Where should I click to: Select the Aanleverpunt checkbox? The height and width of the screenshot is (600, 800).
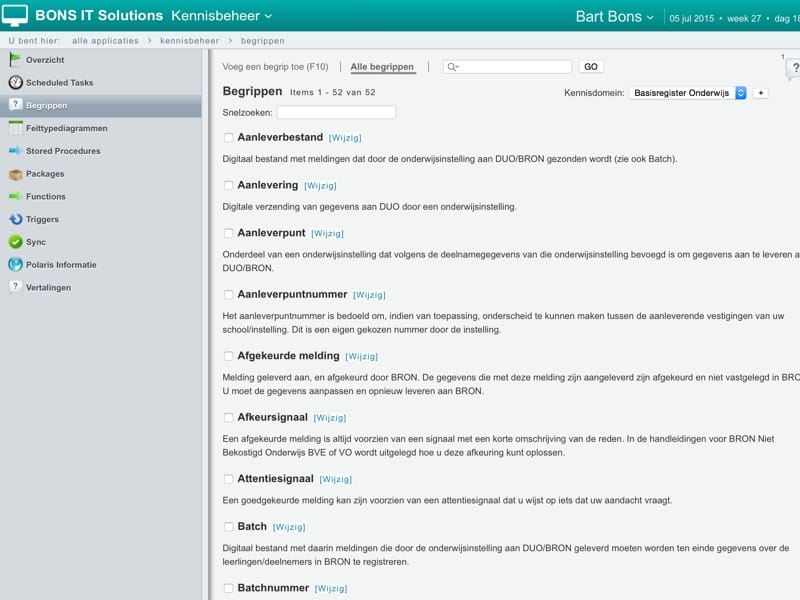coord(229,233)
